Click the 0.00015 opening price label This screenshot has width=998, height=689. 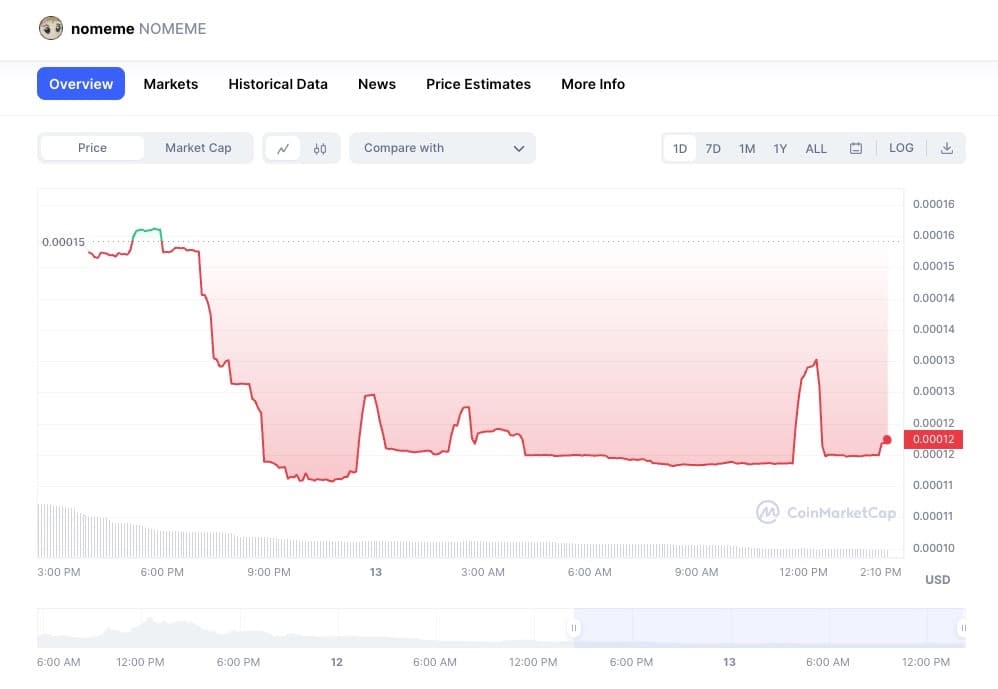coord(63,242)
